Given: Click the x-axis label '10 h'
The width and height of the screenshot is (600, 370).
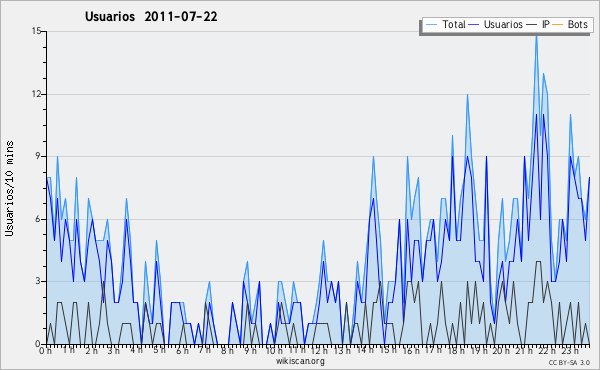Looking at the screenshot, I should click(274, 351).
